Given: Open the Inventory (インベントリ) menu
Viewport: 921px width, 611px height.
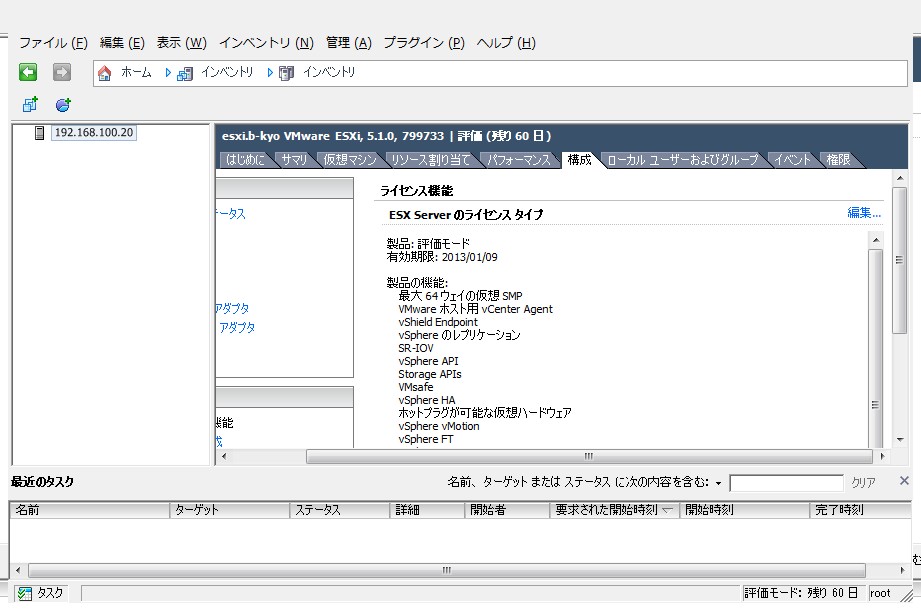Looking at the screenshot, I should click(266, 43).
